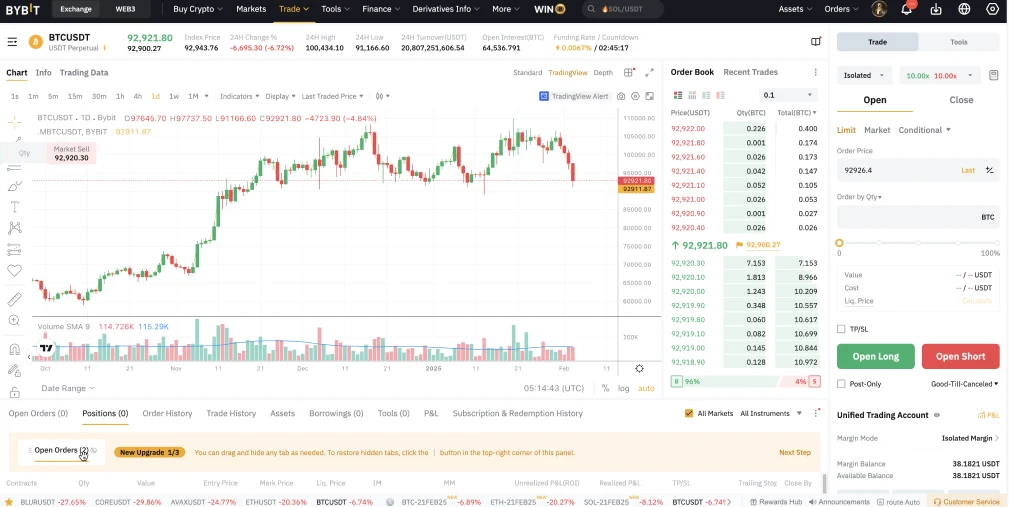The image size is (1009, 507).
Task: Click the download app icon
Action: pyautogui.click(x=936, y=9)
